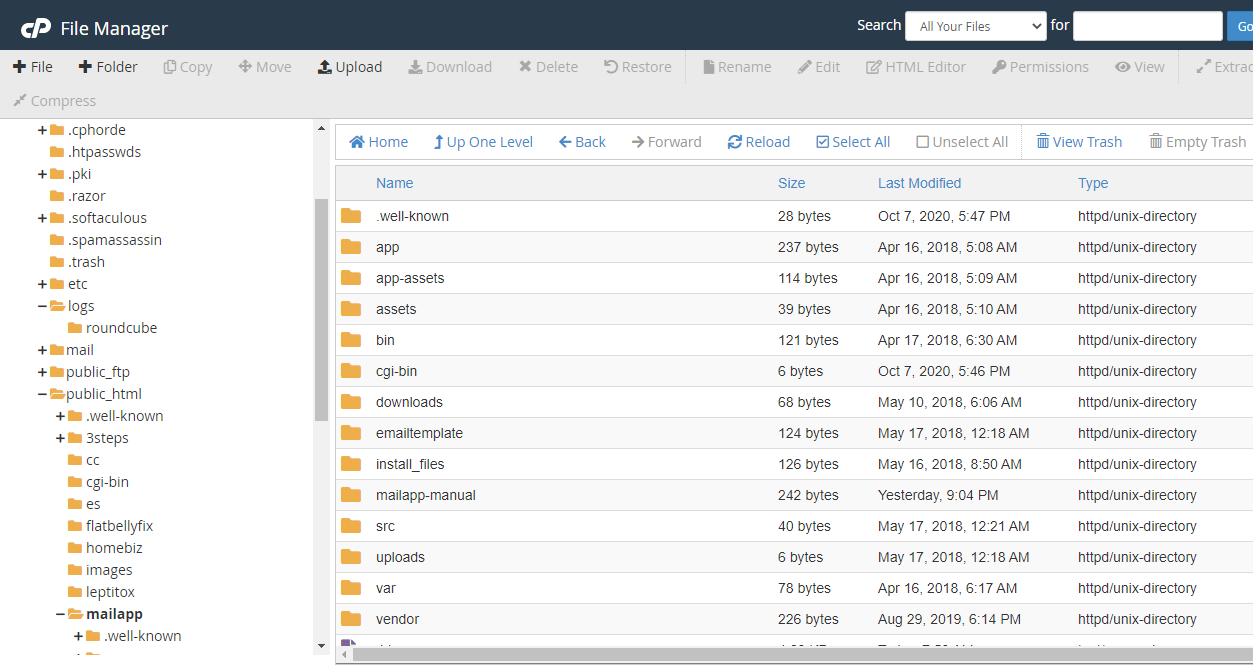Screen dimensions: 1253x665
Task: Sort files by Size column header
Action: (791, 183)
